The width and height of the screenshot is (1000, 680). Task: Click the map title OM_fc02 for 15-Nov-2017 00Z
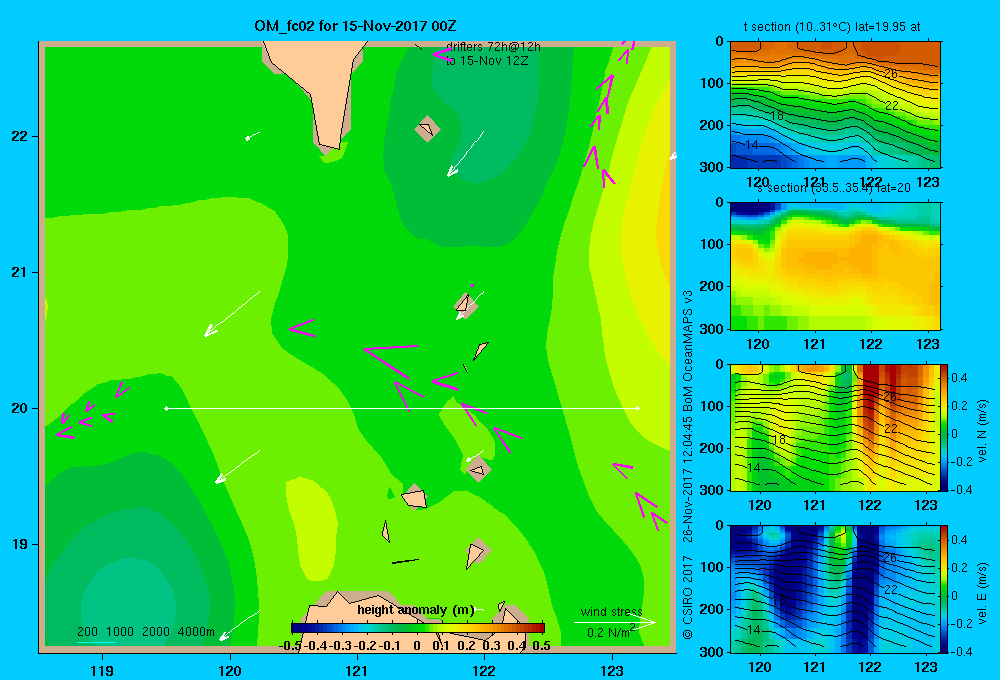tap(355, 26)
